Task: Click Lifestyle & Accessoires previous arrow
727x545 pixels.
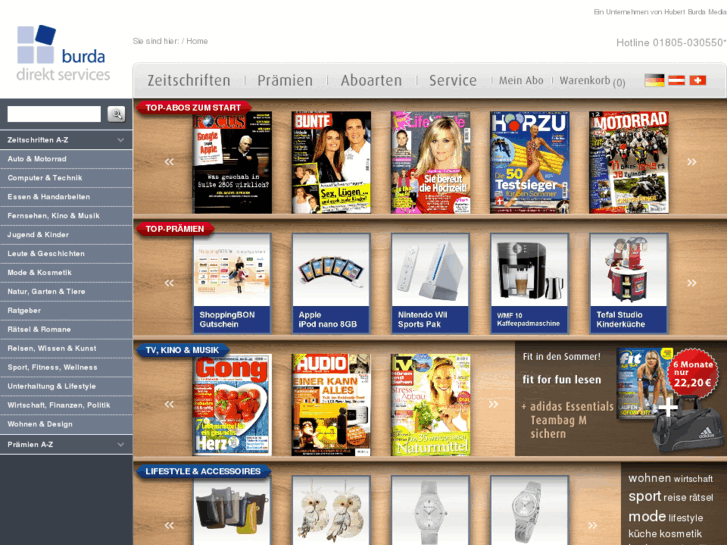Action: coord(169,526)
